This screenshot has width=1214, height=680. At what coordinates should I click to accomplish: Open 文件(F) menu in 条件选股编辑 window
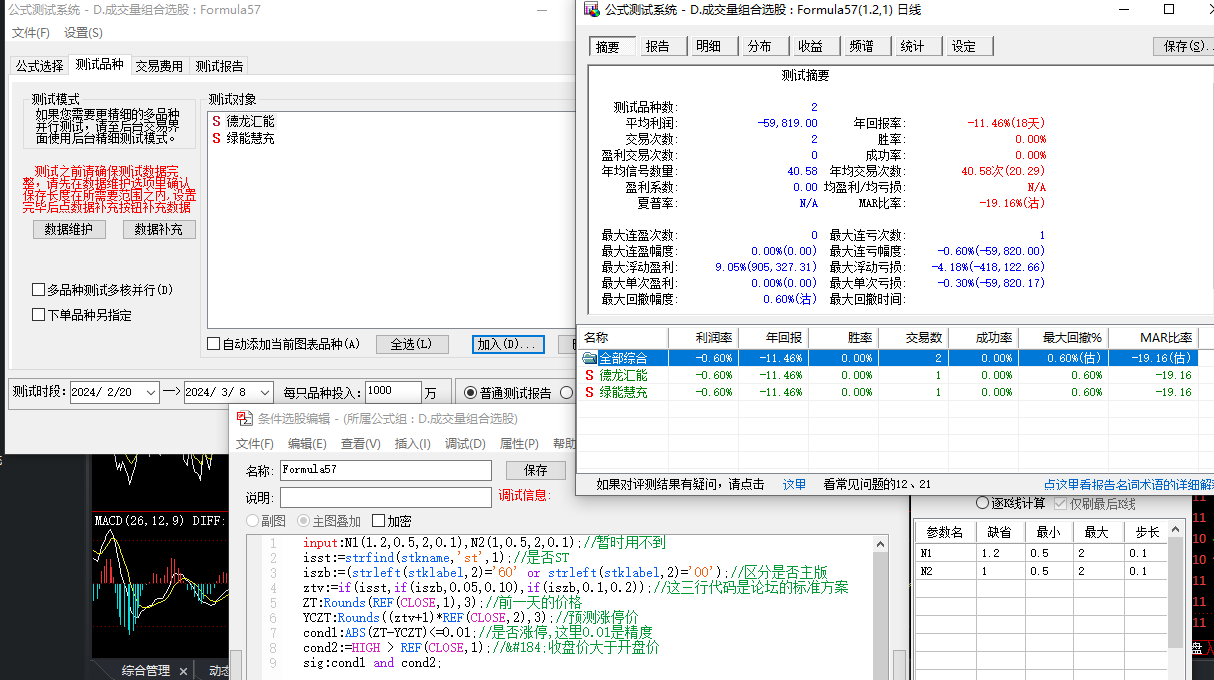(255, 444)
